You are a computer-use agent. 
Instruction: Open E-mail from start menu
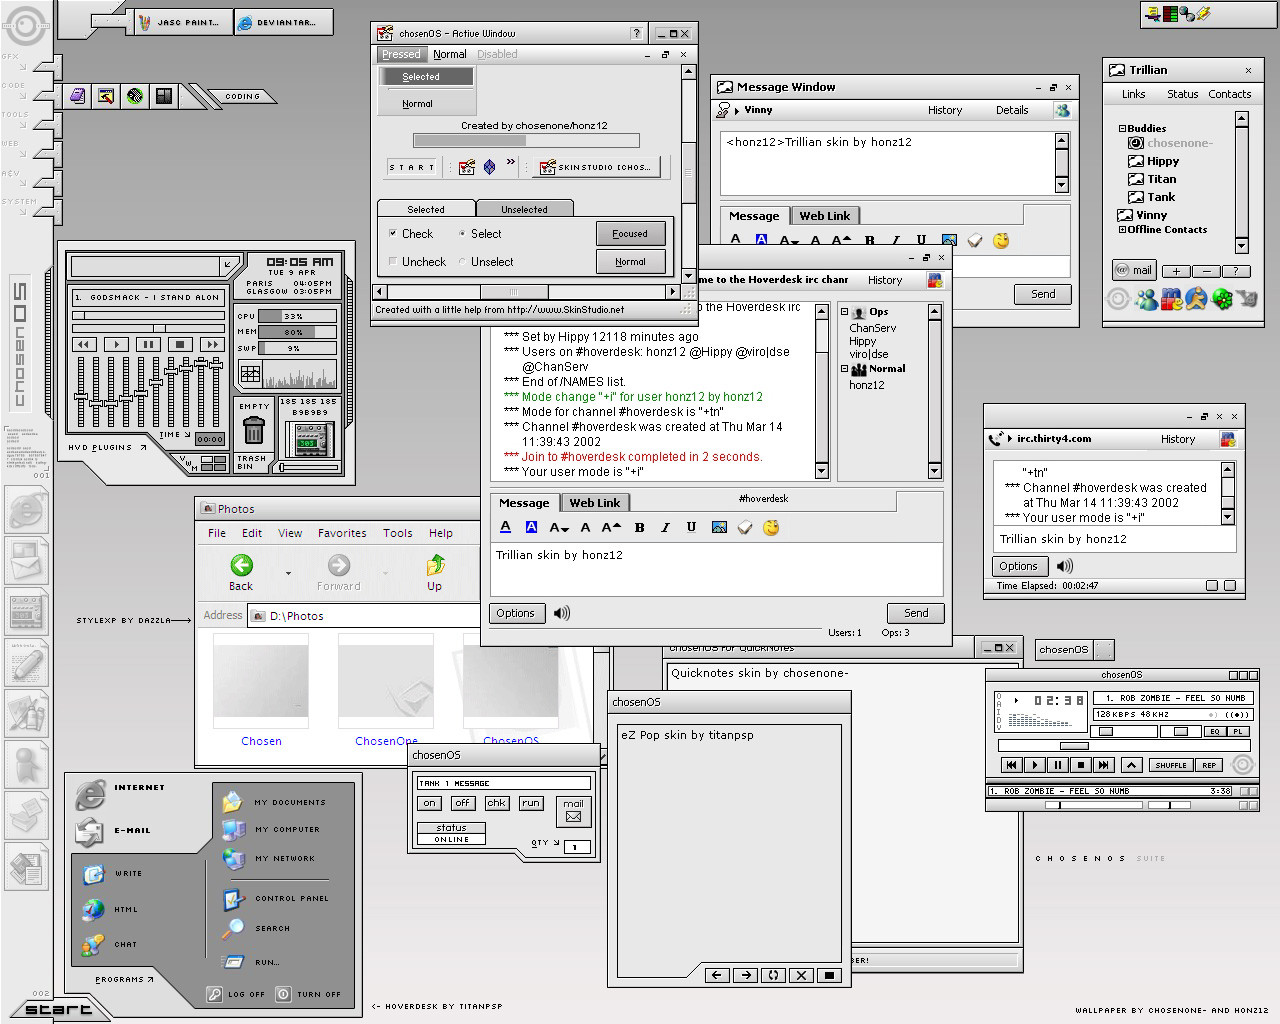[x=115, y=831]
